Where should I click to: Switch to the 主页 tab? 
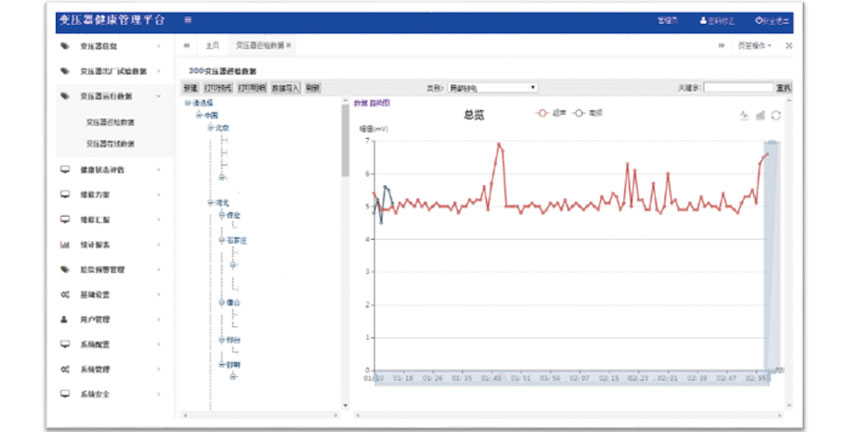click(x=212, y=46)
